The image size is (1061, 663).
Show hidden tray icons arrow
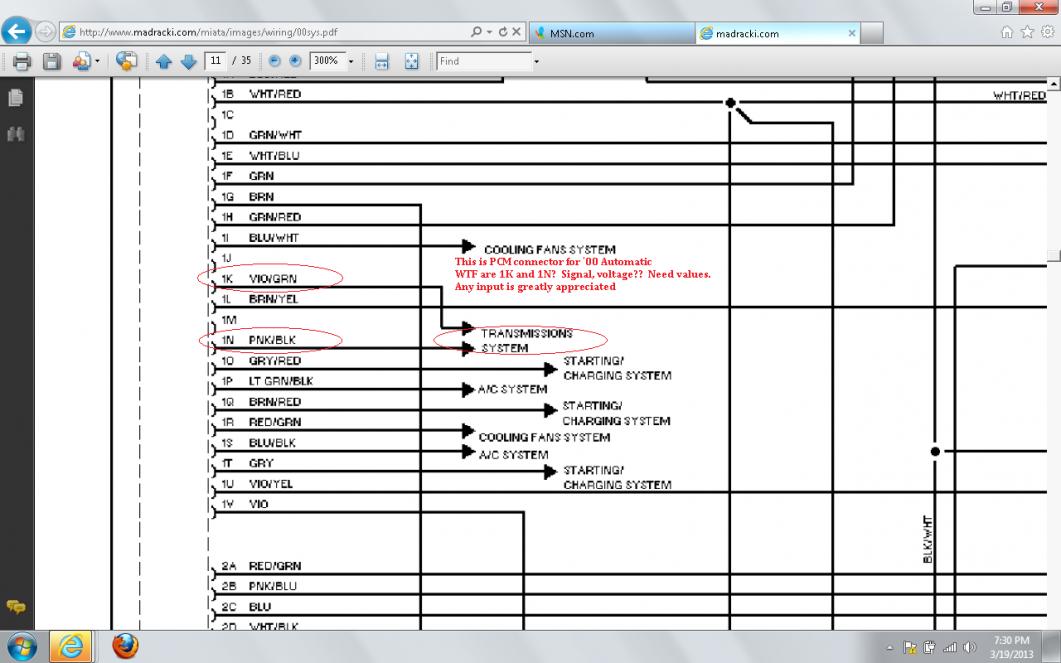pos(890,647)
